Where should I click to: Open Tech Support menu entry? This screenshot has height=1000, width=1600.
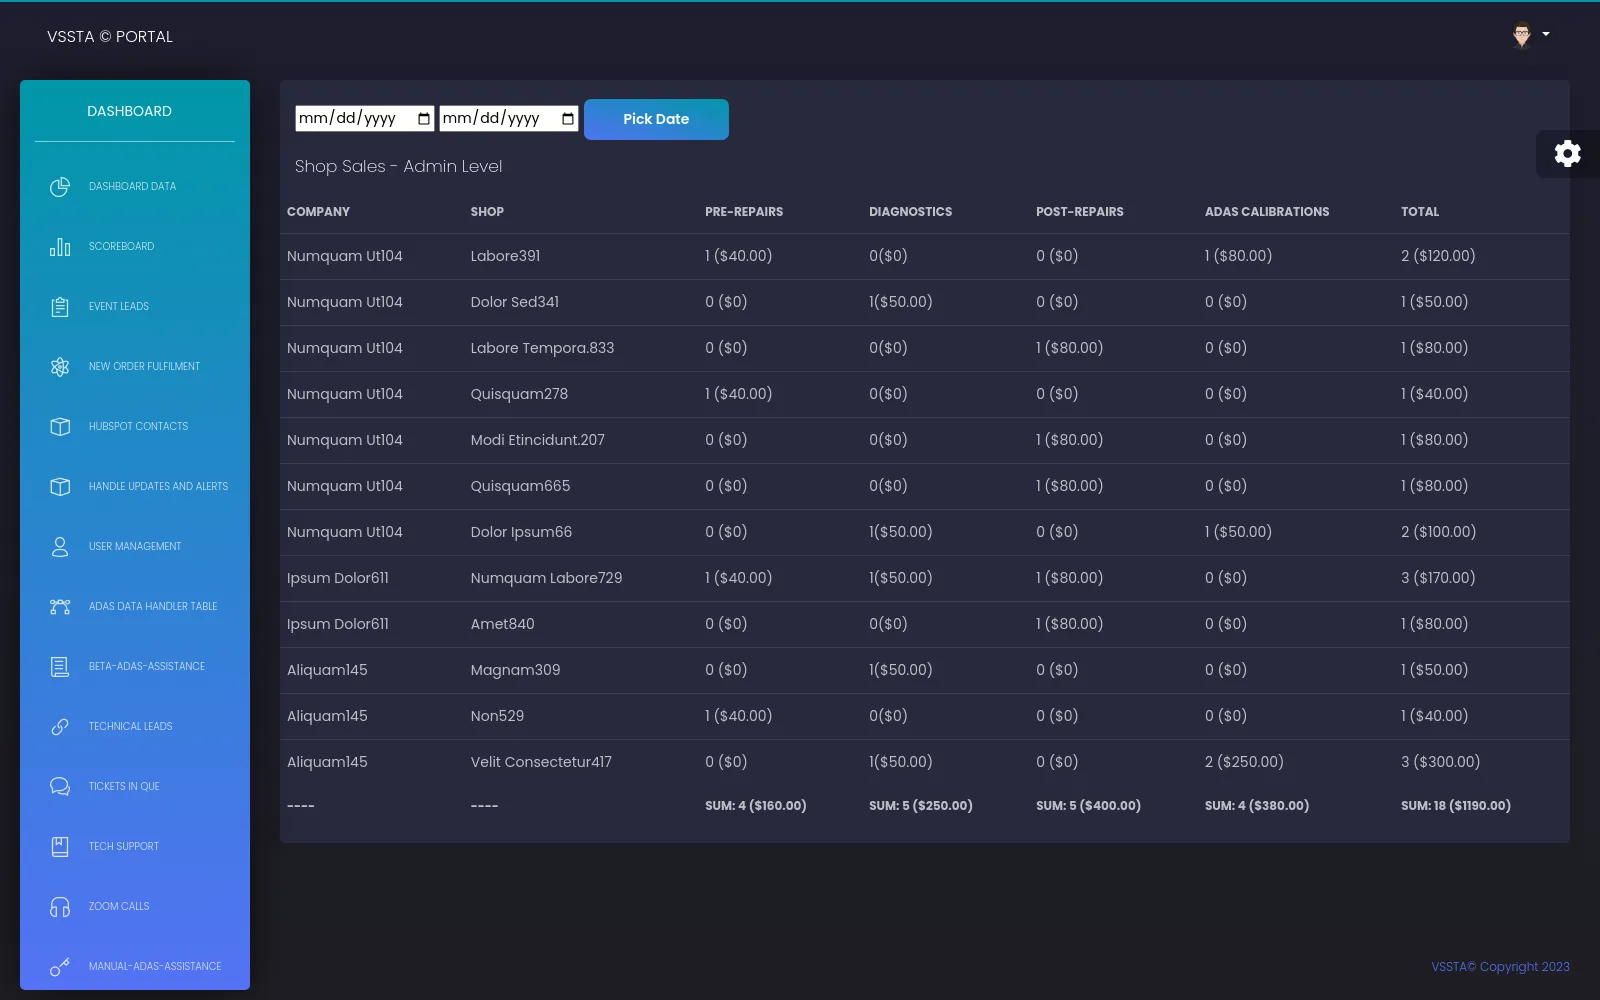[124, 846]
